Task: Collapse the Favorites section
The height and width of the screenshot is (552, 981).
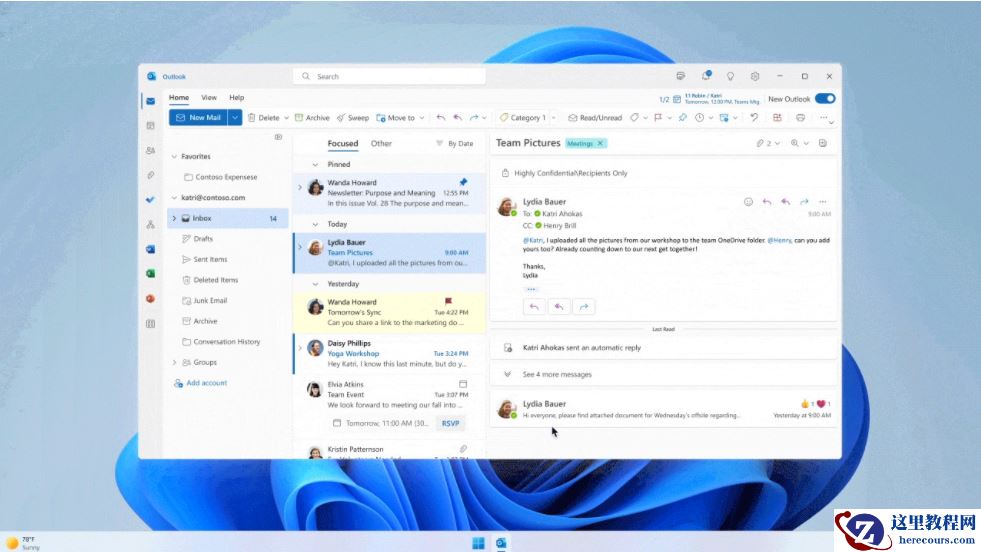Action: pos(175,156)
